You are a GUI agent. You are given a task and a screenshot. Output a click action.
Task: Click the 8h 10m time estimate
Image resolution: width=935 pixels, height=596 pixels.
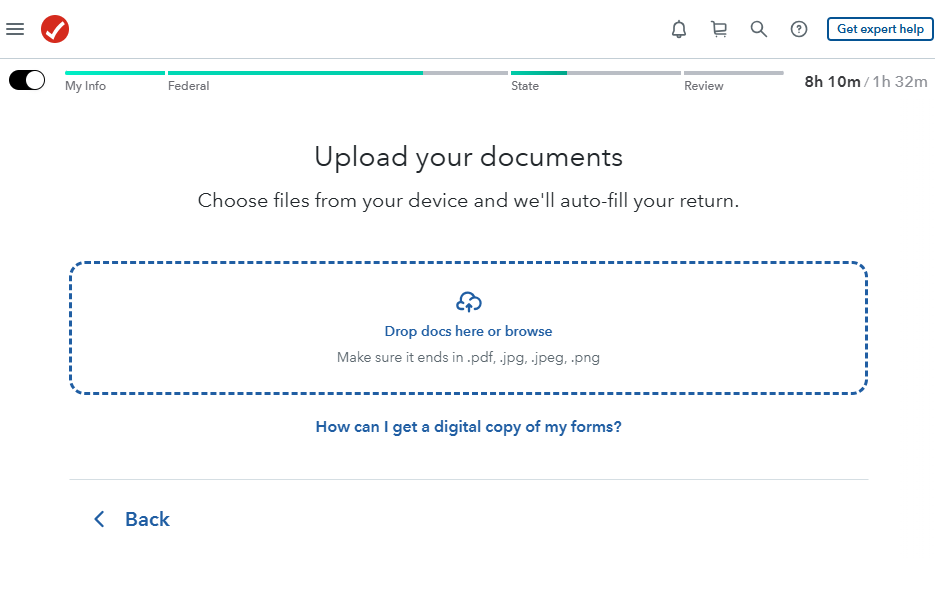[x=832, y=82]
